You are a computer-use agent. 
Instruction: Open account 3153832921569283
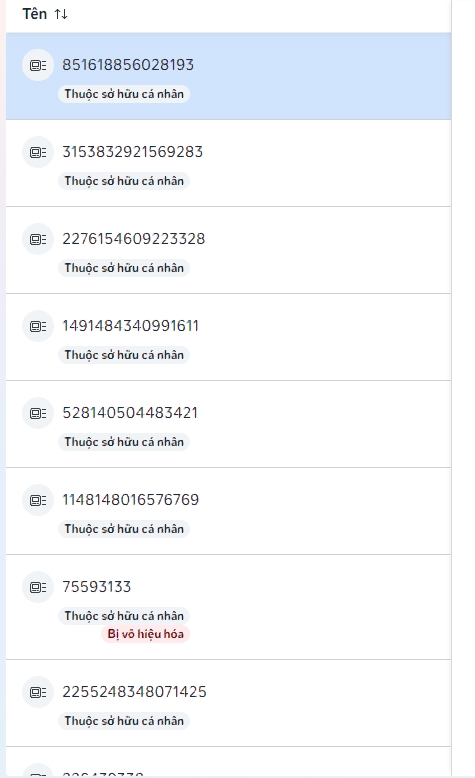[228, 163]
